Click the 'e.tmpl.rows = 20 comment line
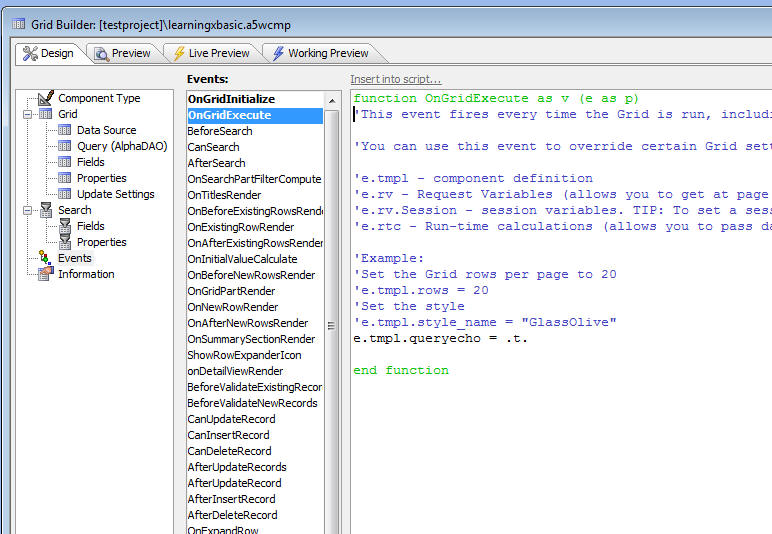Viewport: 772px width, 534px height. 421,290
